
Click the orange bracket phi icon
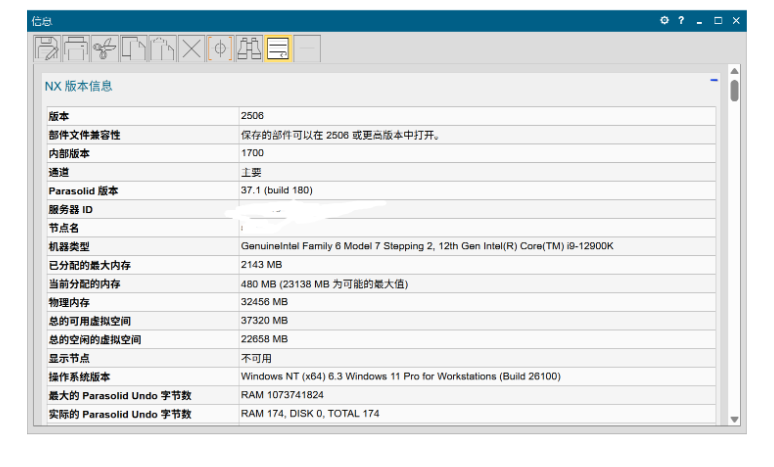pyautogui.click(x=220, y=48)
